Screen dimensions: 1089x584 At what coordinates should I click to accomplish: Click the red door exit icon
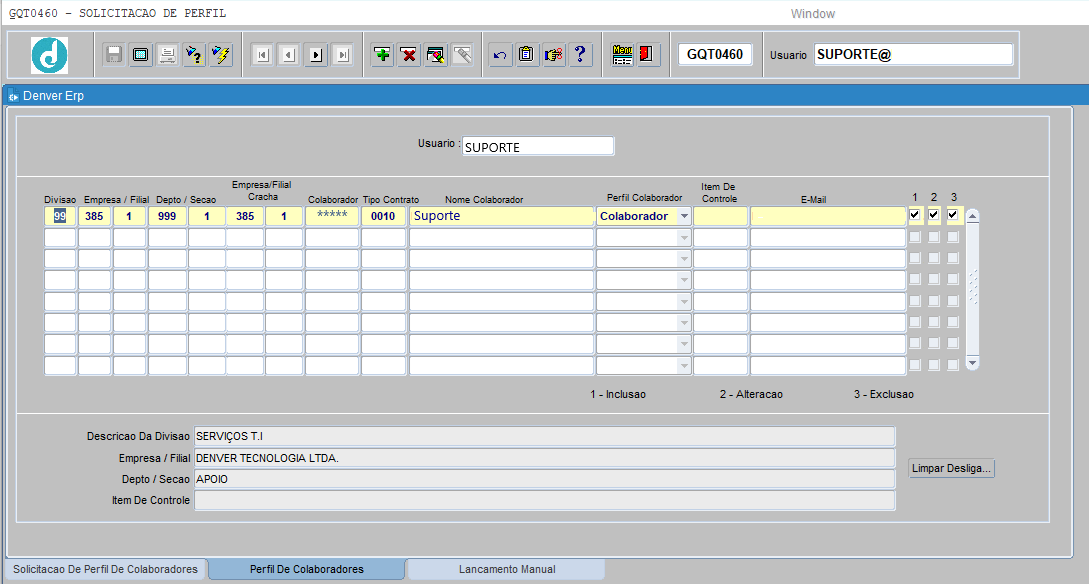[647, 54]
